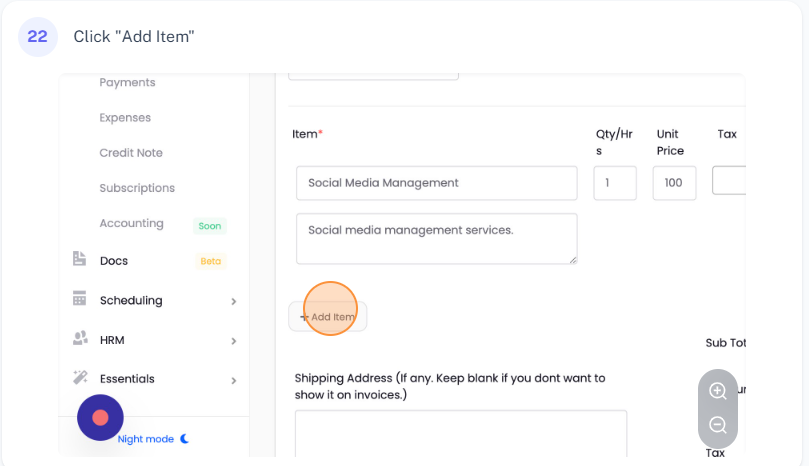Click the Docs document icon
This screenshot has width=809, height=466.
80,260
